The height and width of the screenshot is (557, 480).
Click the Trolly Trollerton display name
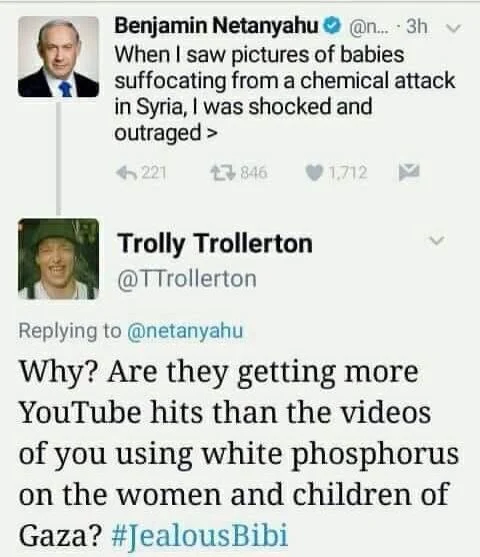215,243
